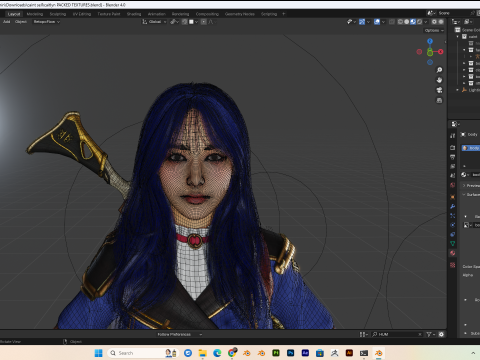Click the HUM search field in bottom editor
This screenshot has height=360, width=480.
pos(397,334)
